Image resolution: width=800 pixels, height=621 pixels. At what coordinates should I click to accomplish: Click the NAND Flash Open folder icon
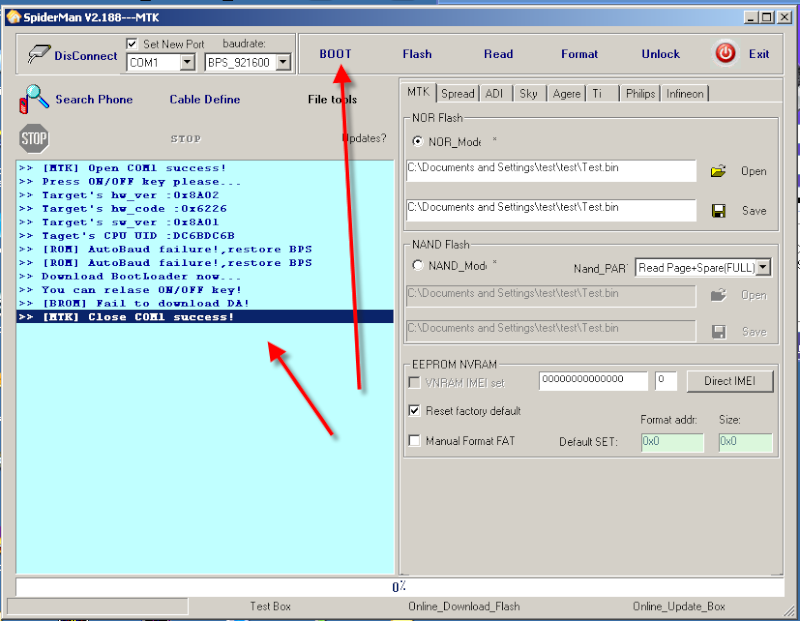point(718,295)
